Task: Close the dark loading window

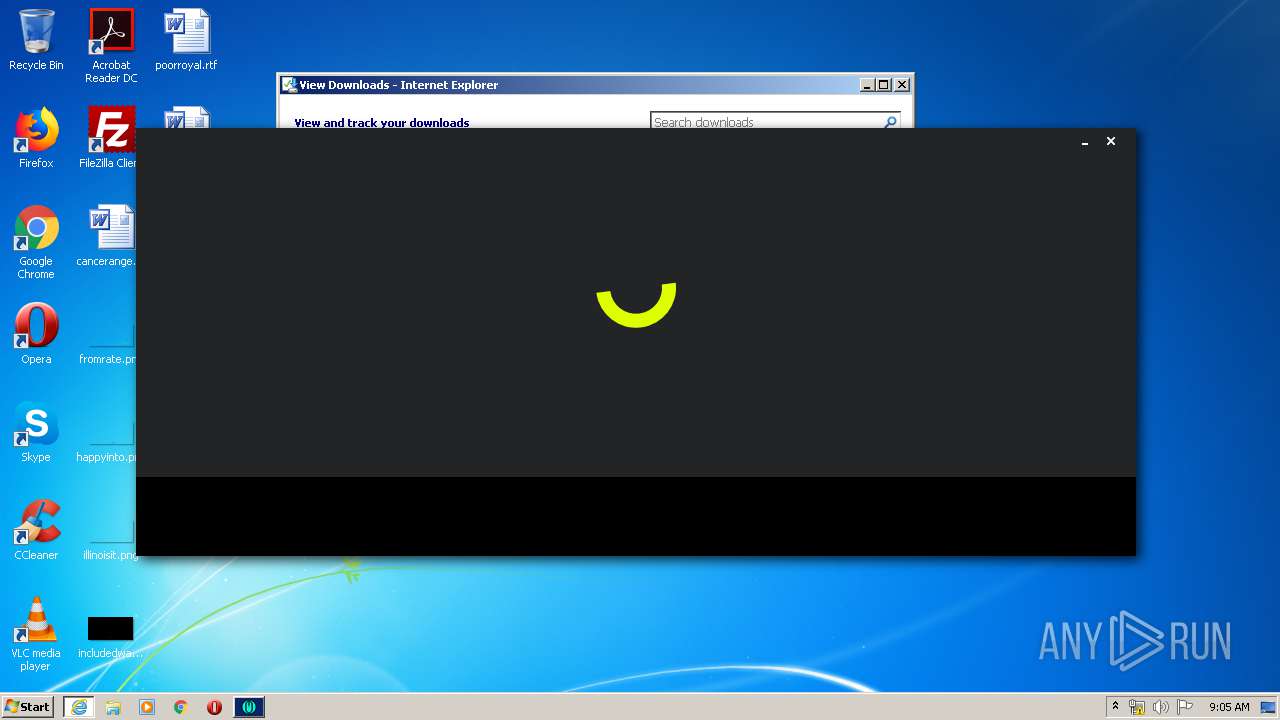Action: tap(1110, 141)
